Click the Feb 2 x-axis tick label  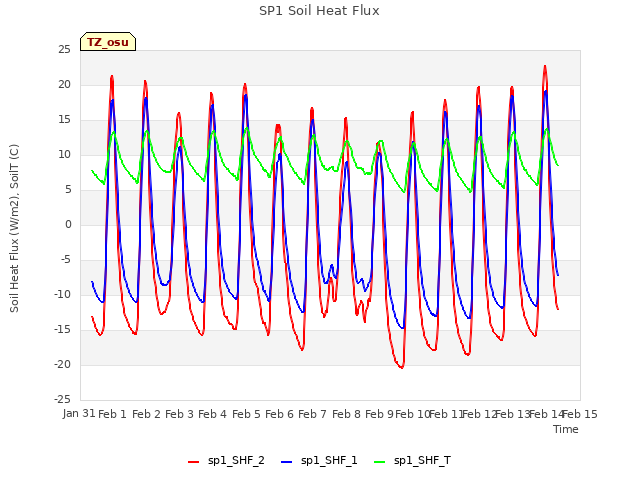146,414
